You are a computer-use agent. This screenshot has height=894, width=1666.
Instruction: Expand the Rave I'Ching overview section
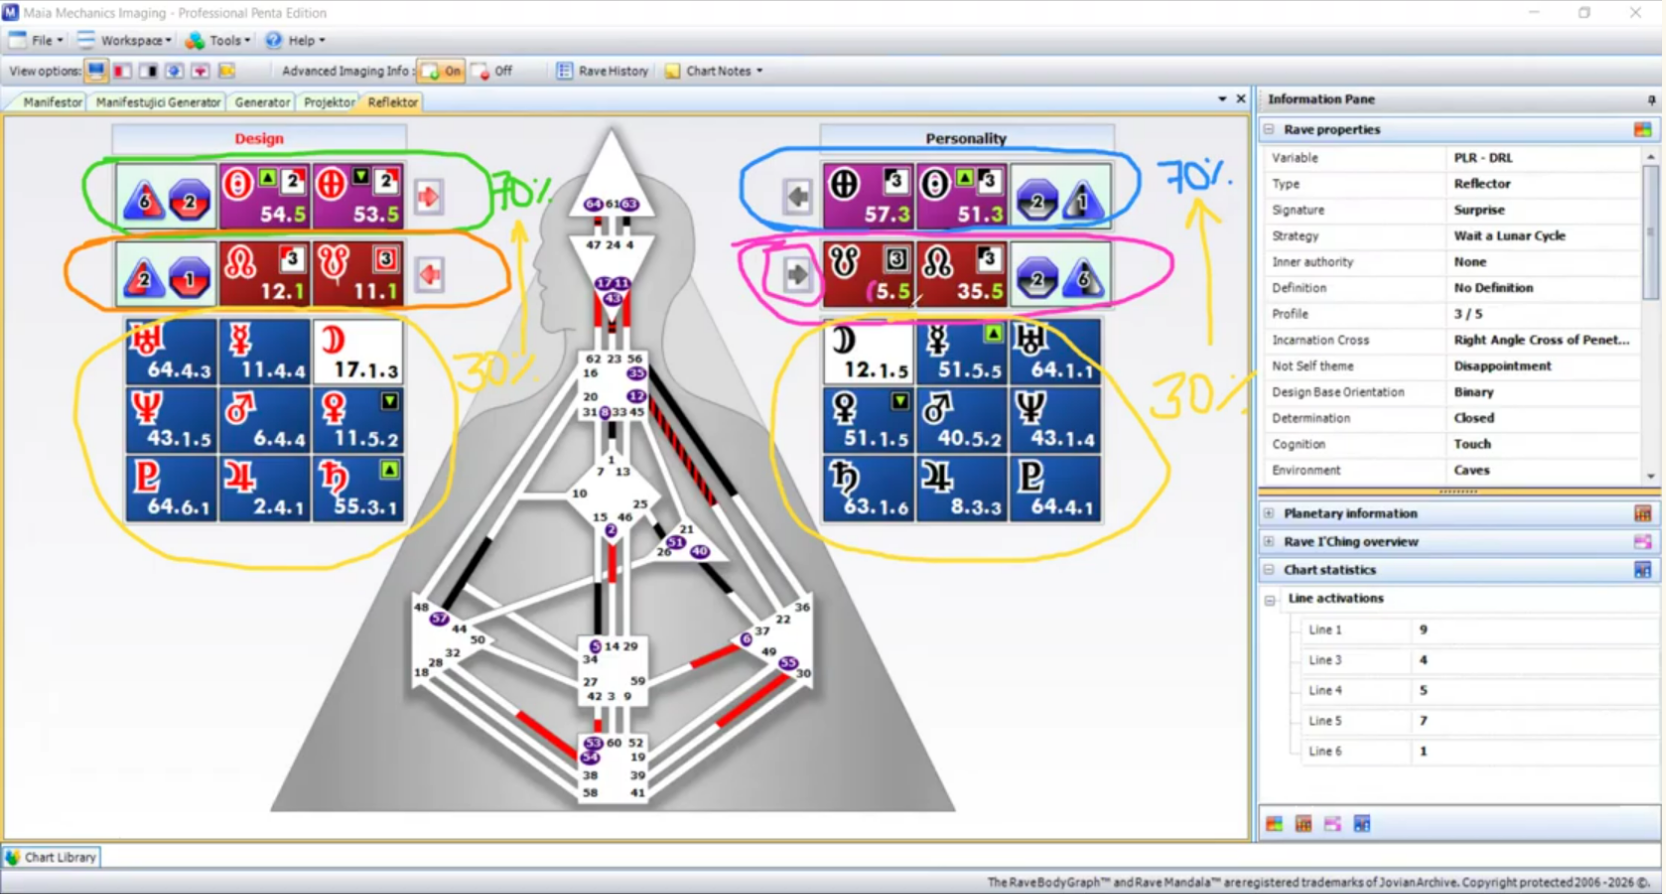coord(1269,542)
